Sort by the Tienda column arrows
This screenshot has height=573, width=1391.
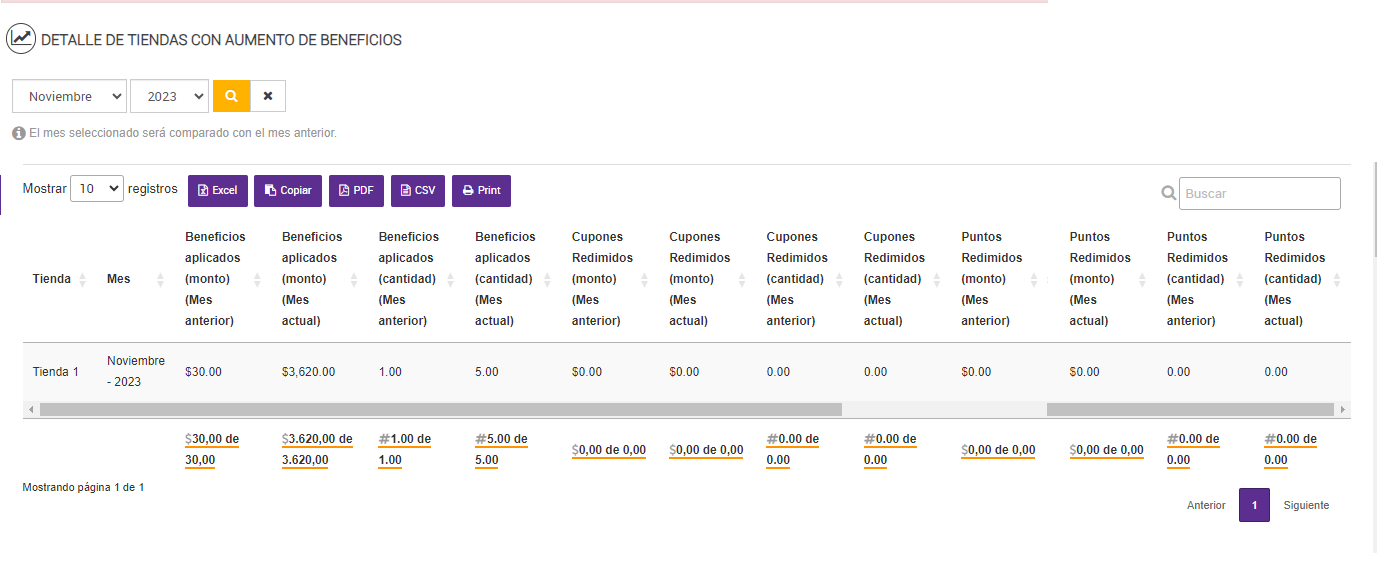coord(83,279)
